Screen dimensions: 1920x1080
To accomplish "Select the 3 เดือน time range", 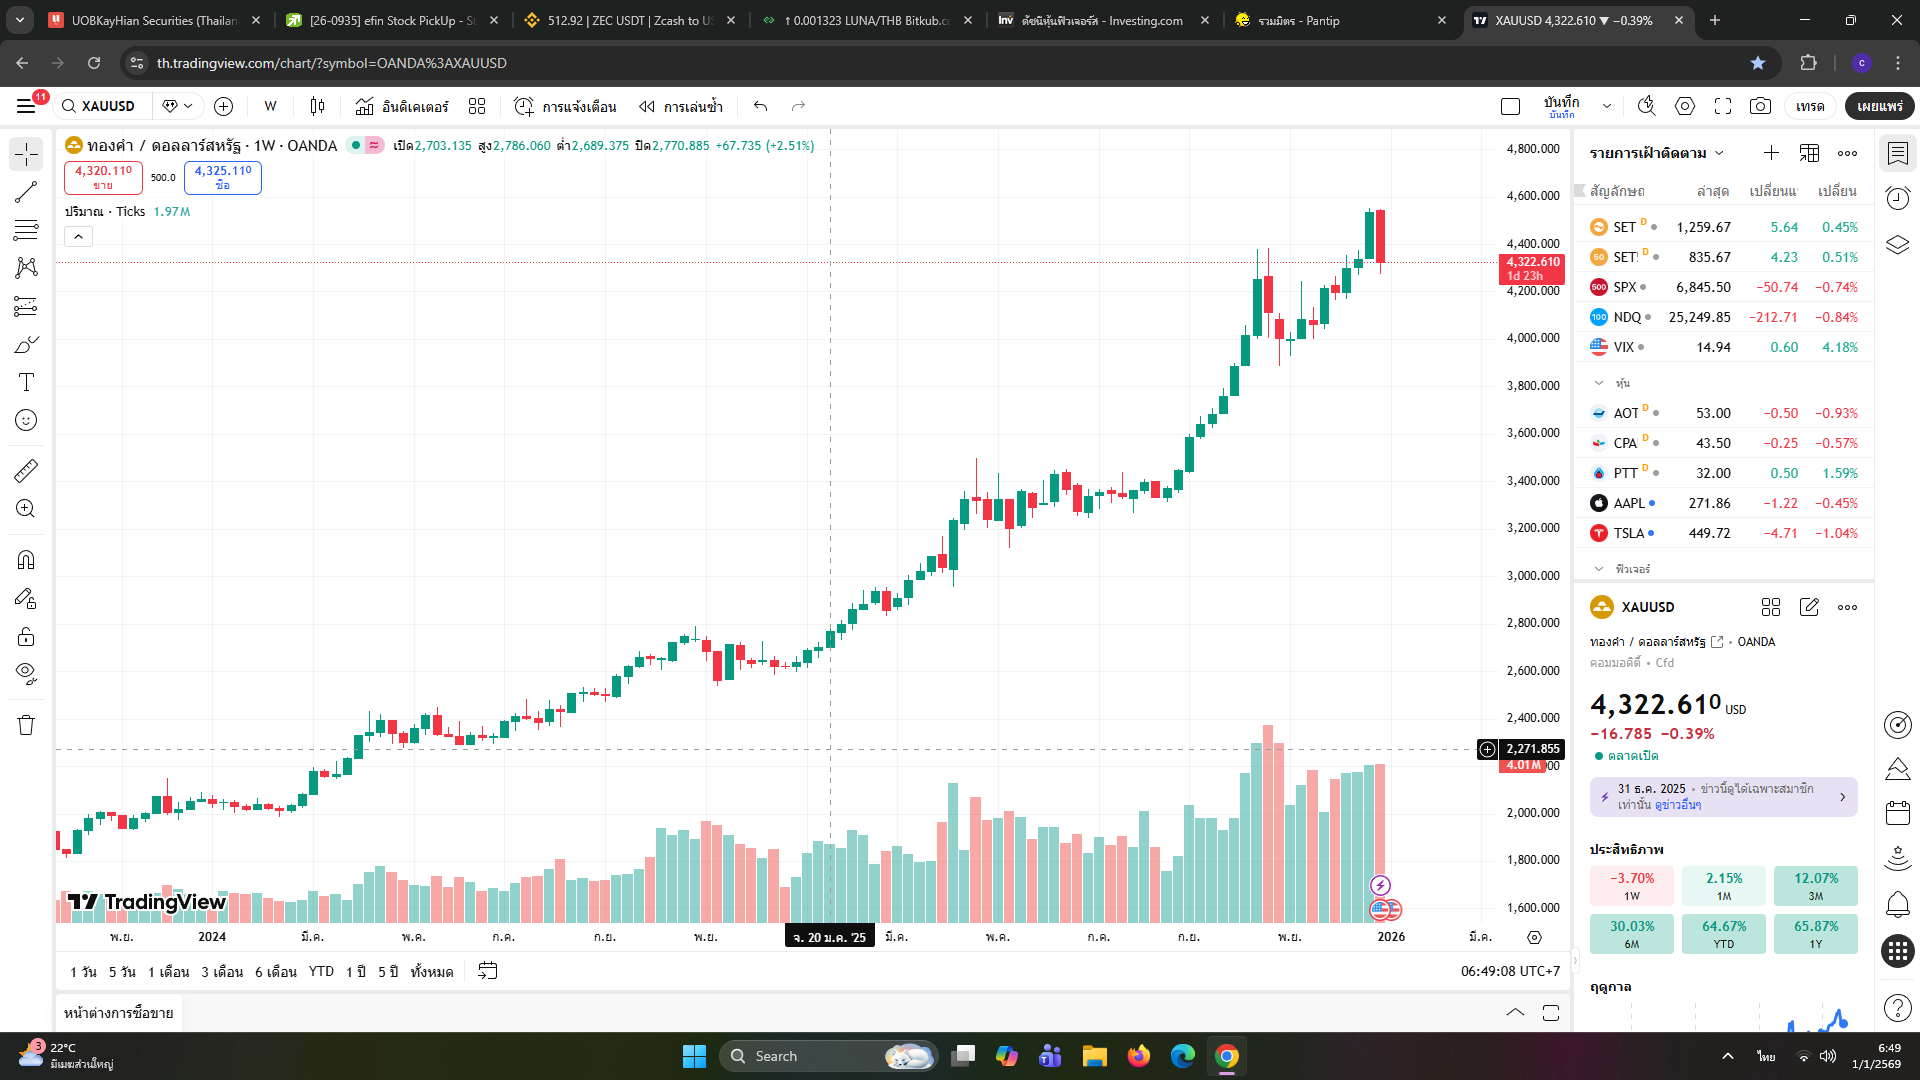I will click(x=222, y=972).
